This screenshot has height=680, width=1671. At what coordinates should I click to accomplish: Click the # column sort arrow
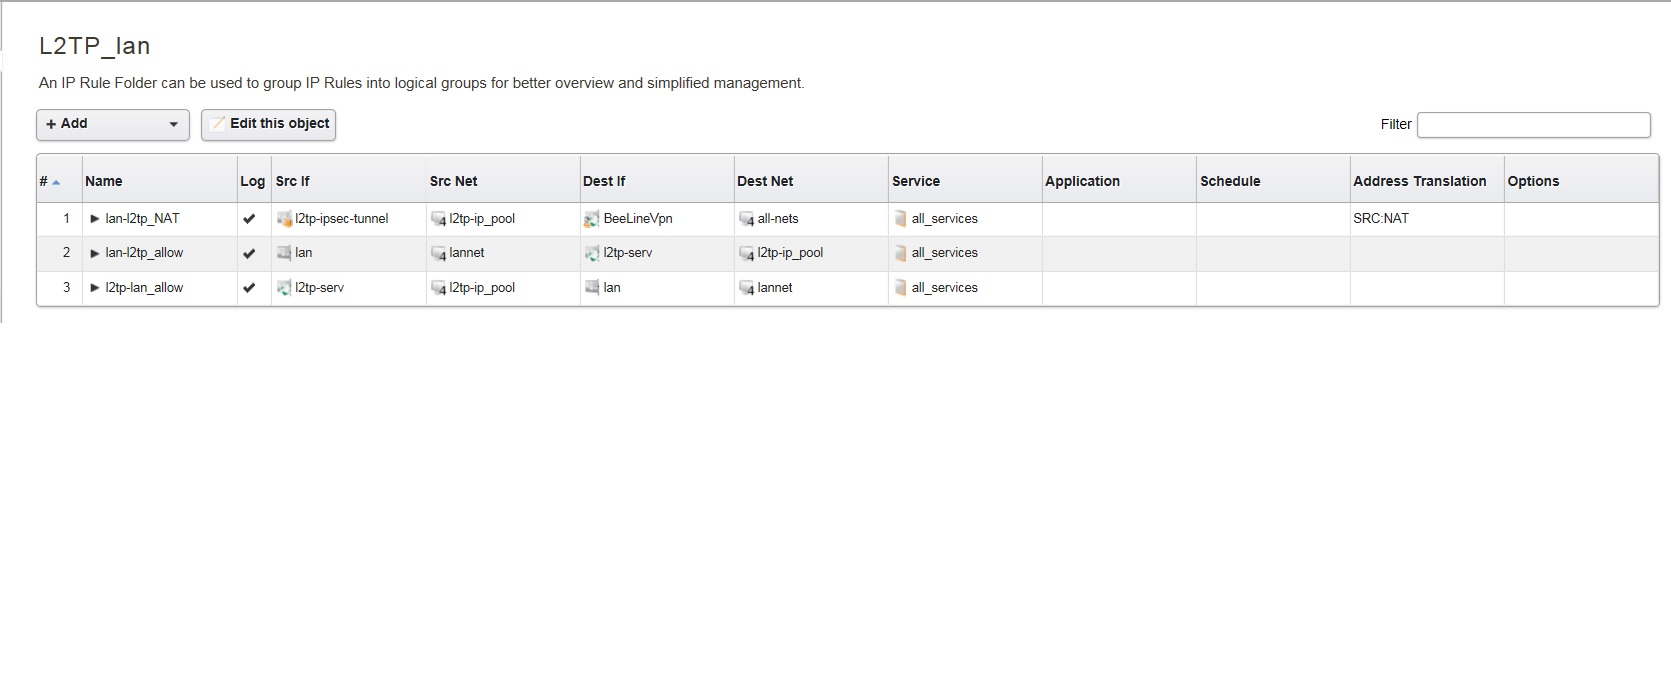56,182
